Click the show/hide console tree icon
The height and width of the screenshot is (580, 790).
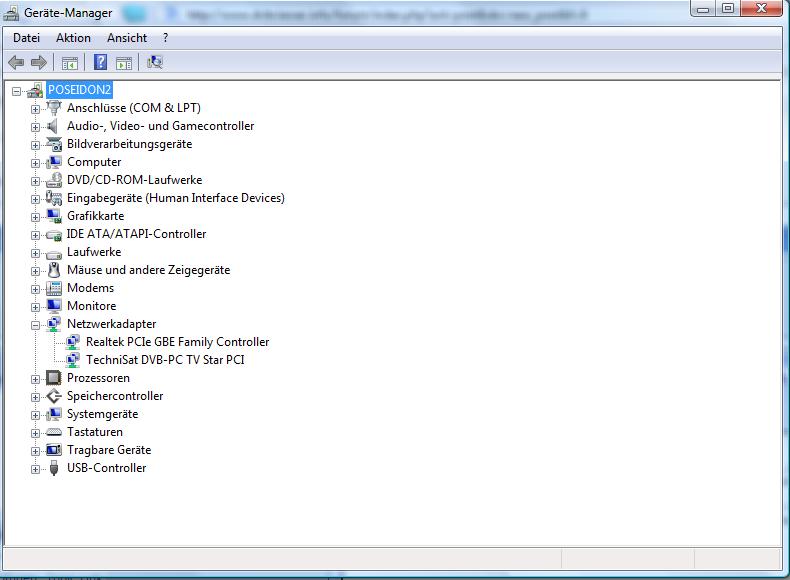click(70, 62)
